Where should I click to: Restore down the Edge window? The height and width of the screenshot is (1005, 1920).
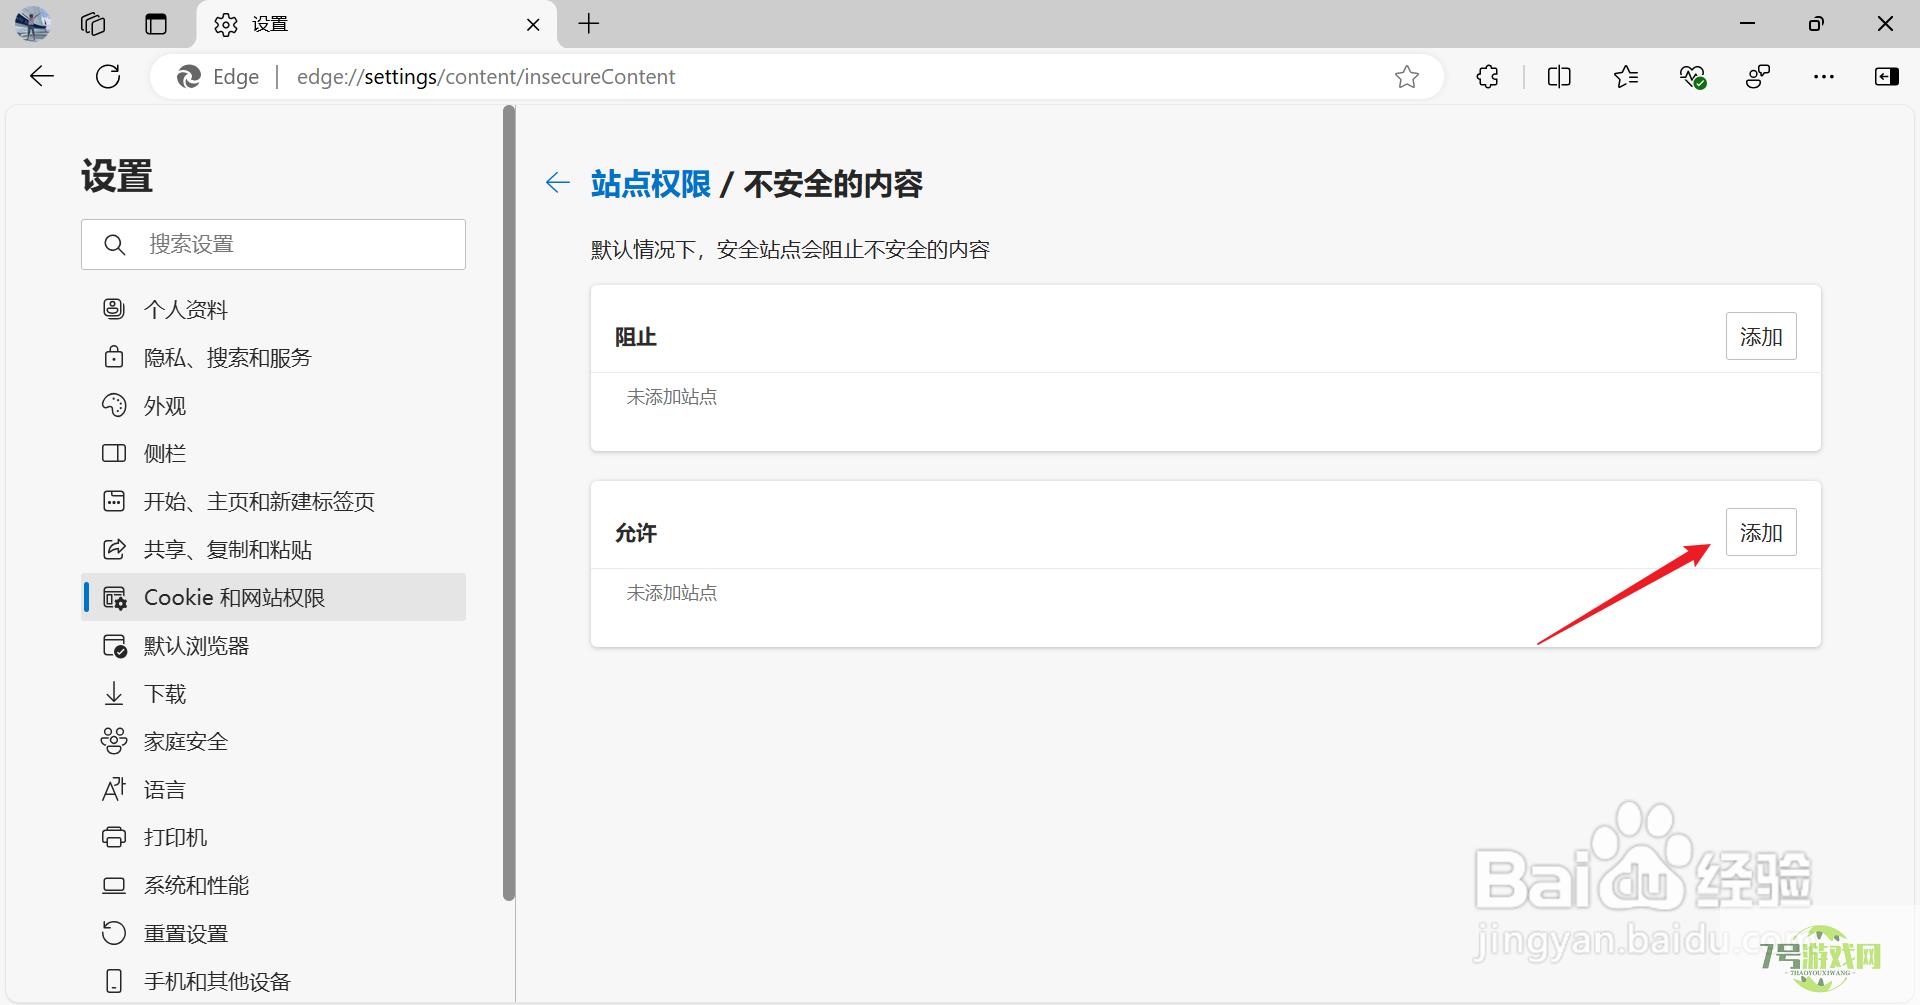pos(1816,24)
